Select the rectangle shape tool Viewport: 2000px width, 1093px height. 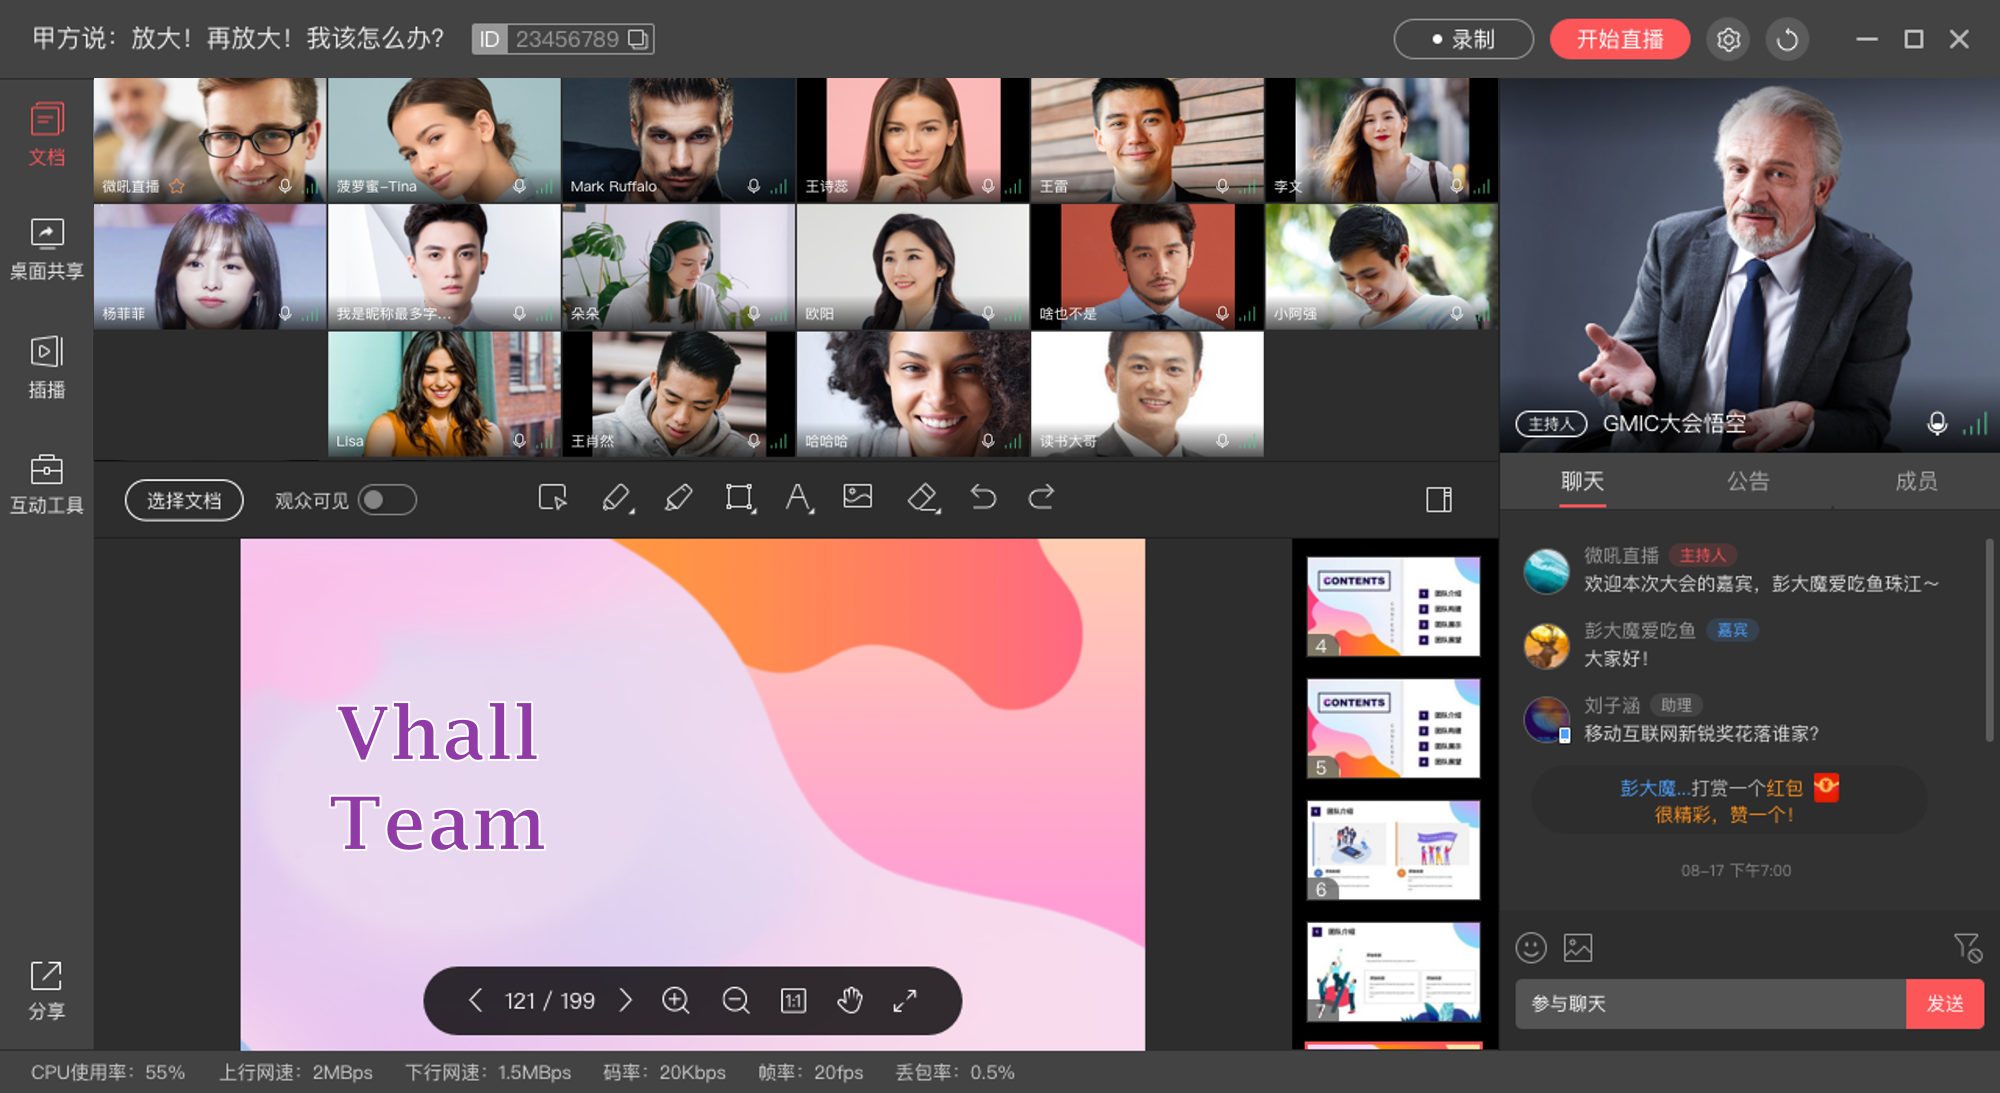pyautogui.click(x=740, y=498)
